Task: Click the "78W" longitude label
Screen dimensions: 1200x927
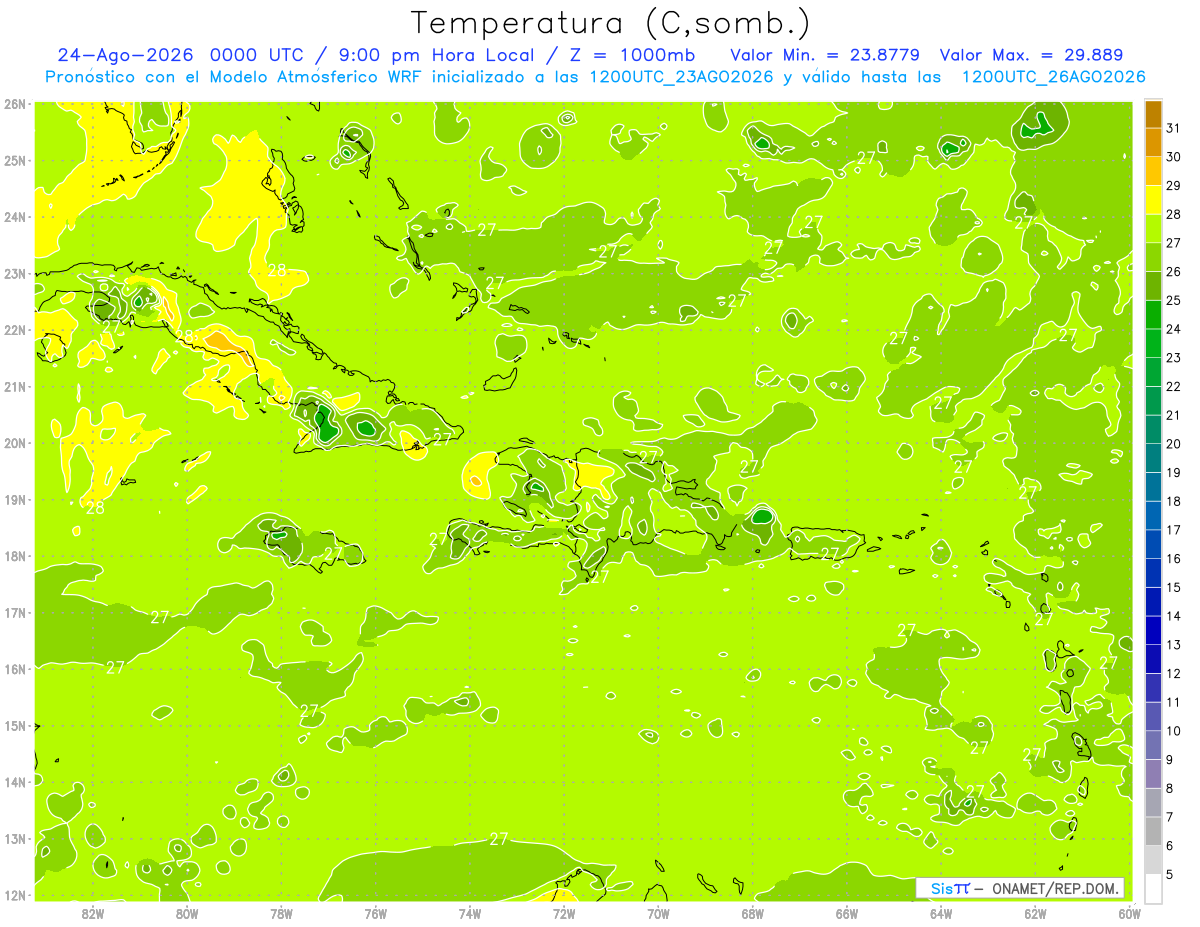Action: (x=281, y=913)
